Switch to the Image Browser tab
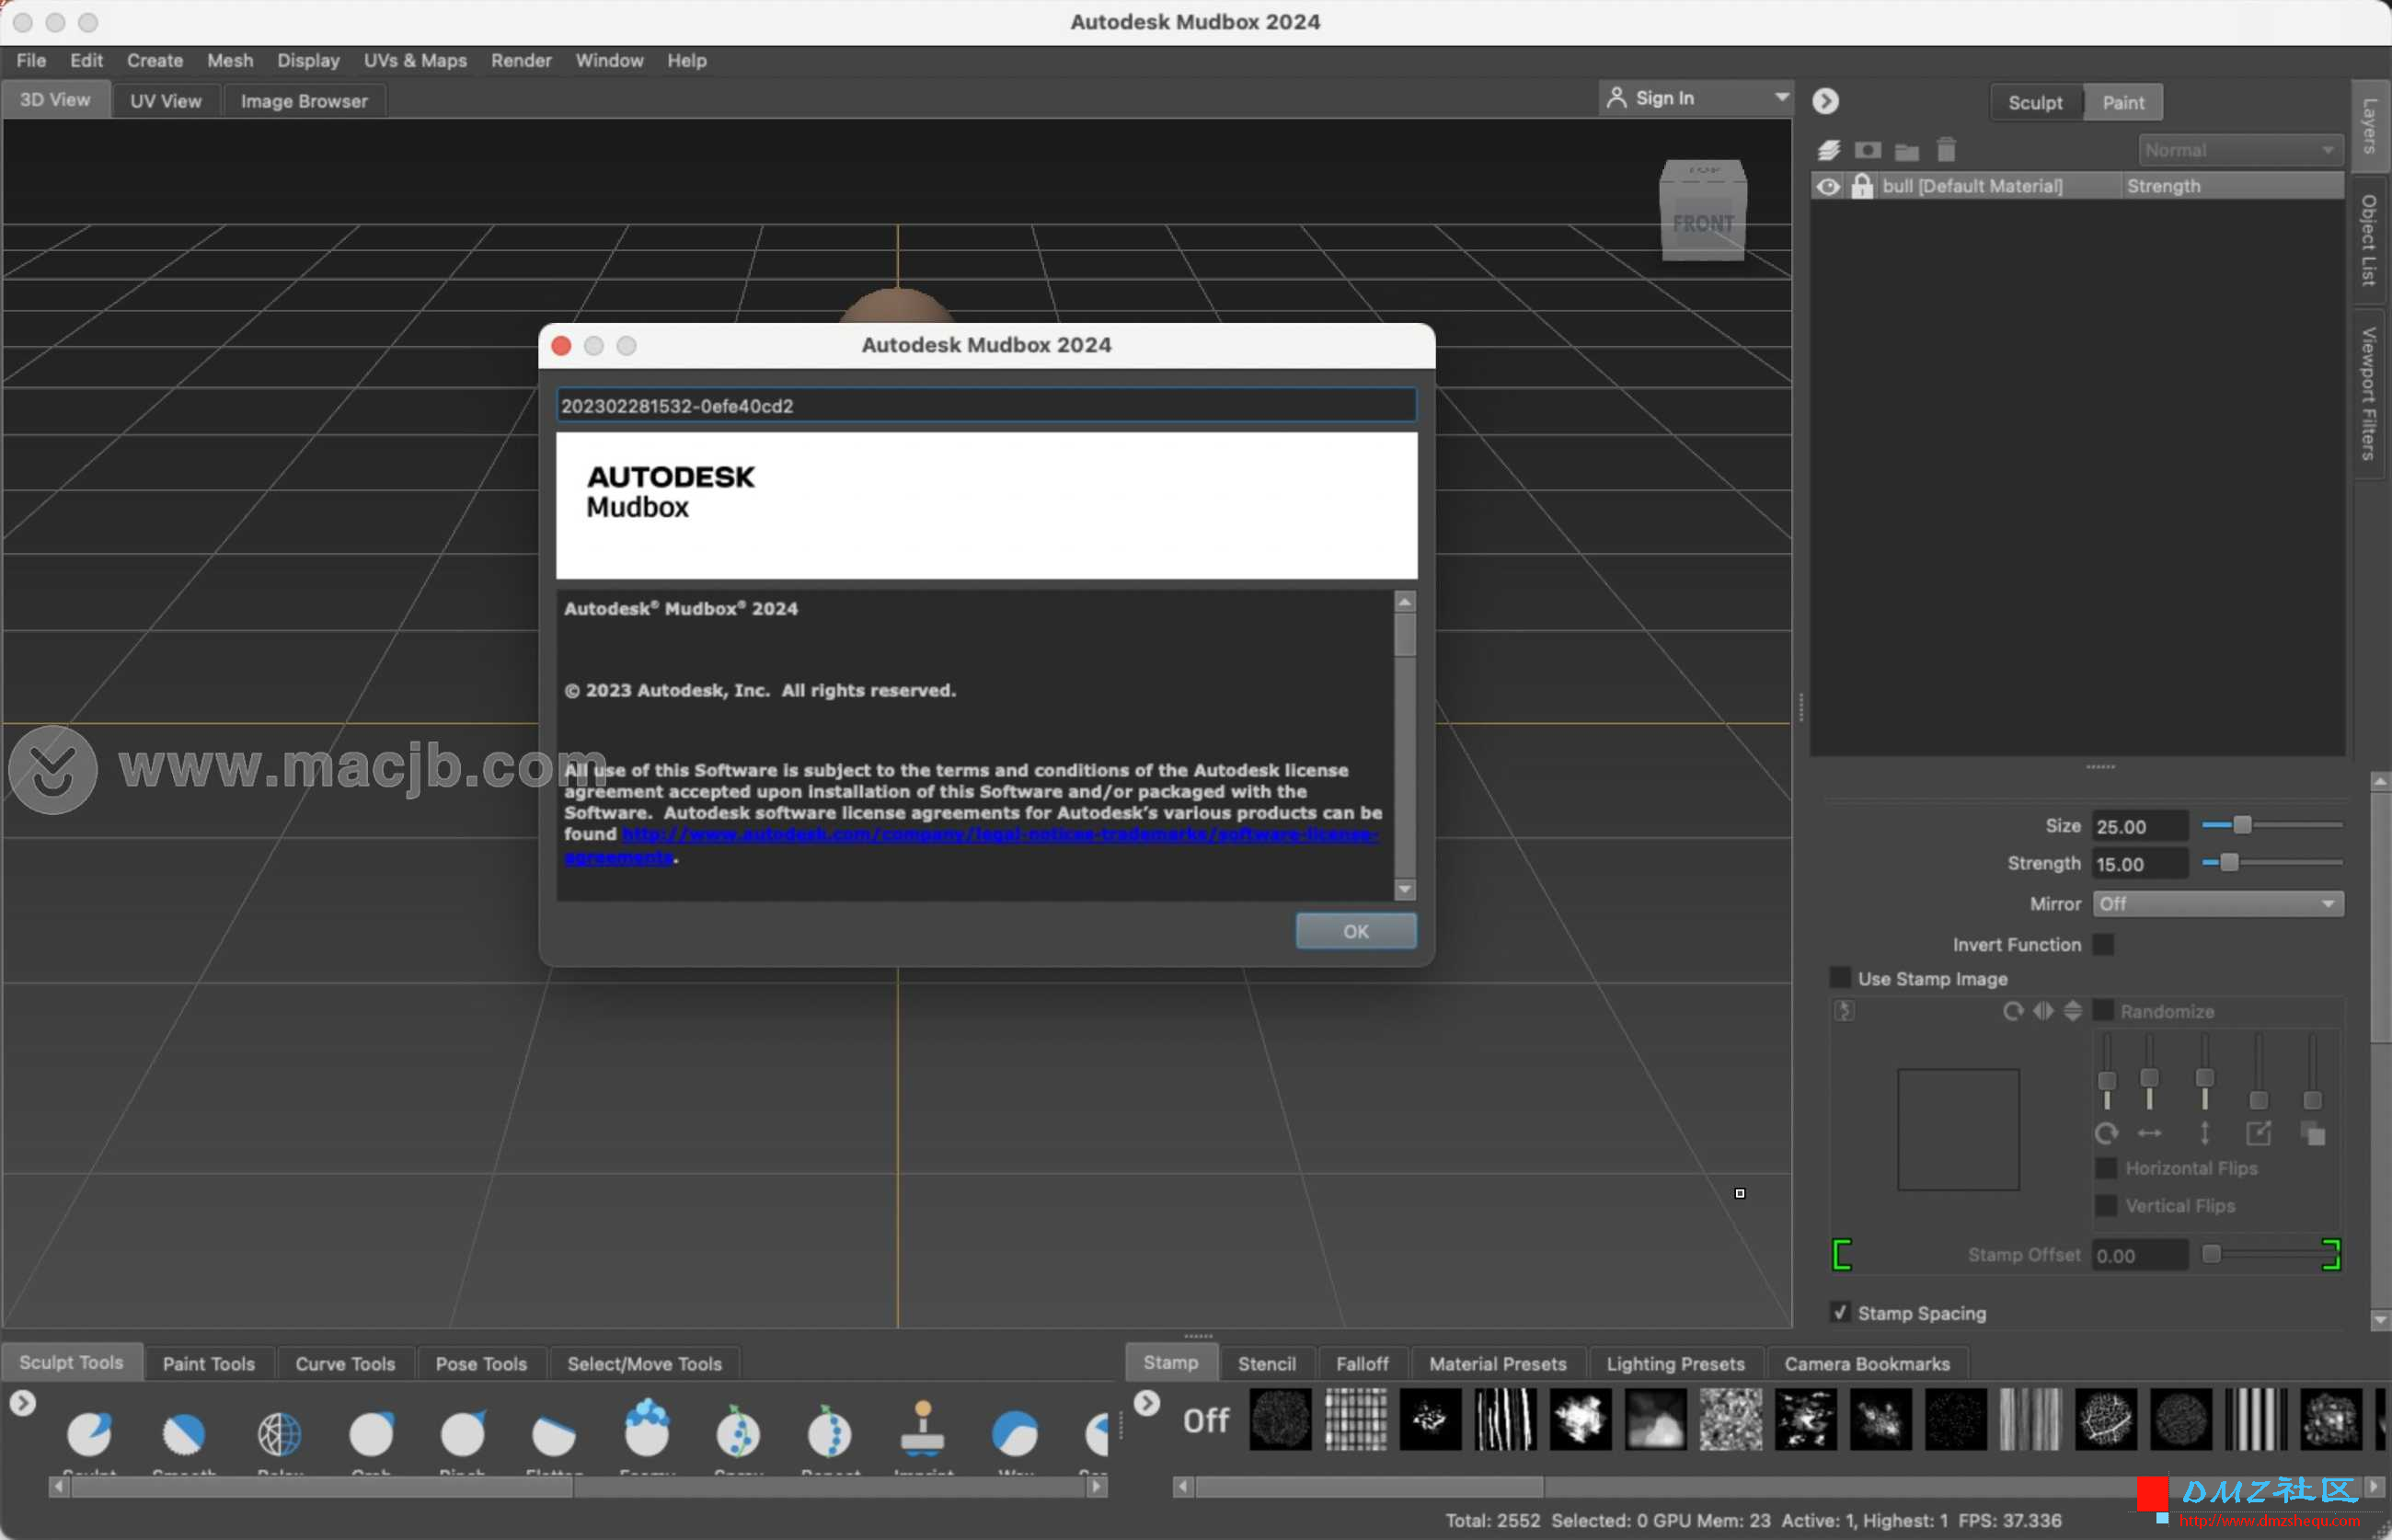The height and width of the screenshot is (1540, 2392). tap(304, 101)
